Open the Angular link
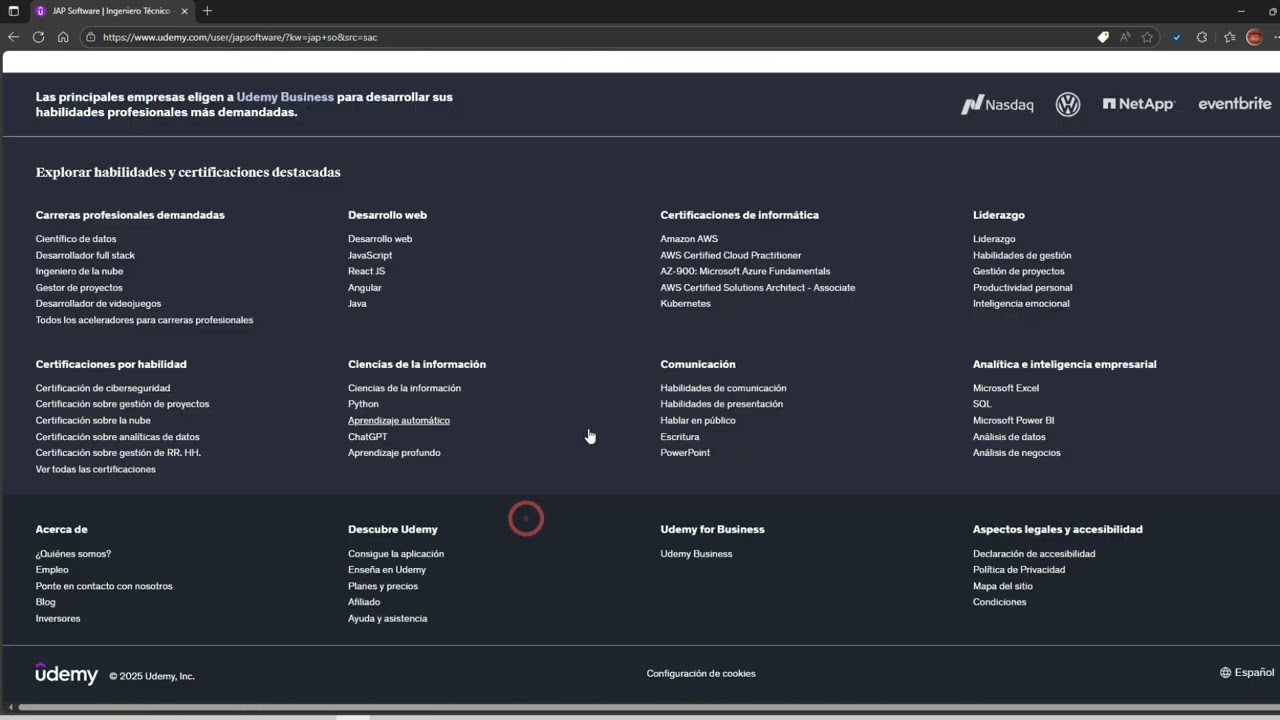Image resolution: width=1280 pixels, height=720 pixels. (365, 288)
